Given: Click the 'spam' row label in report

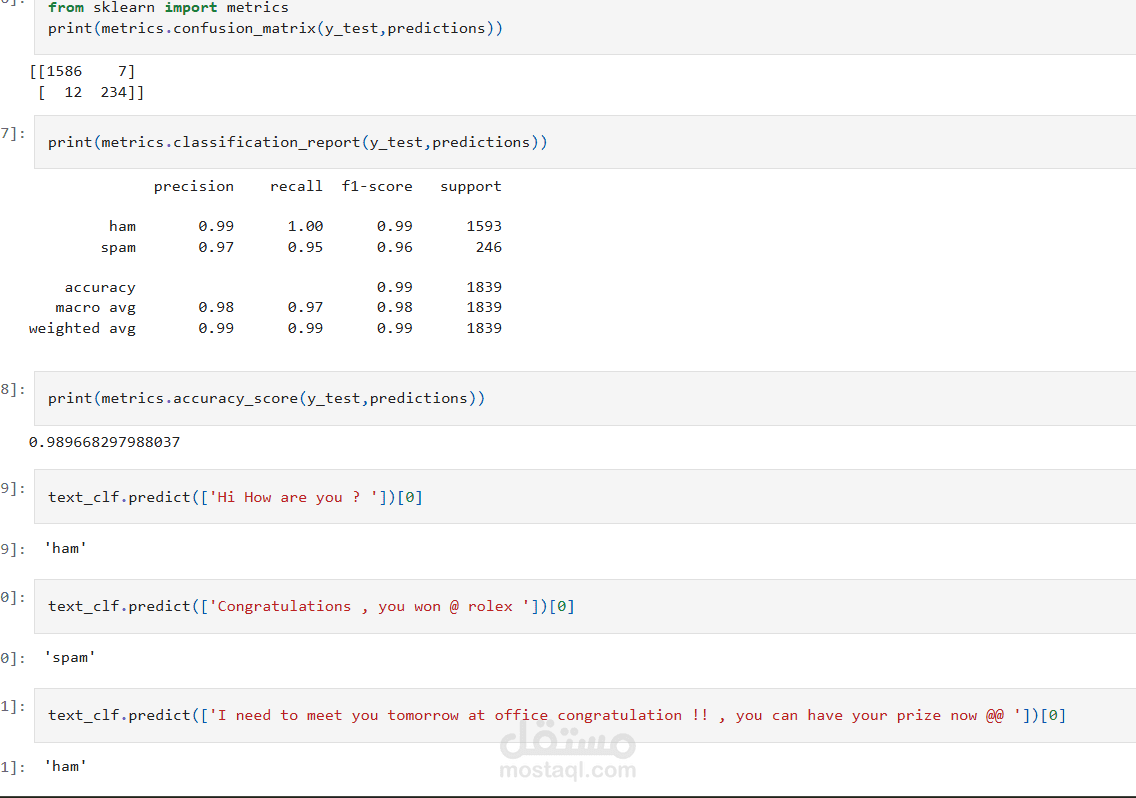Looking at the screenshot, I should click(118, 247).
